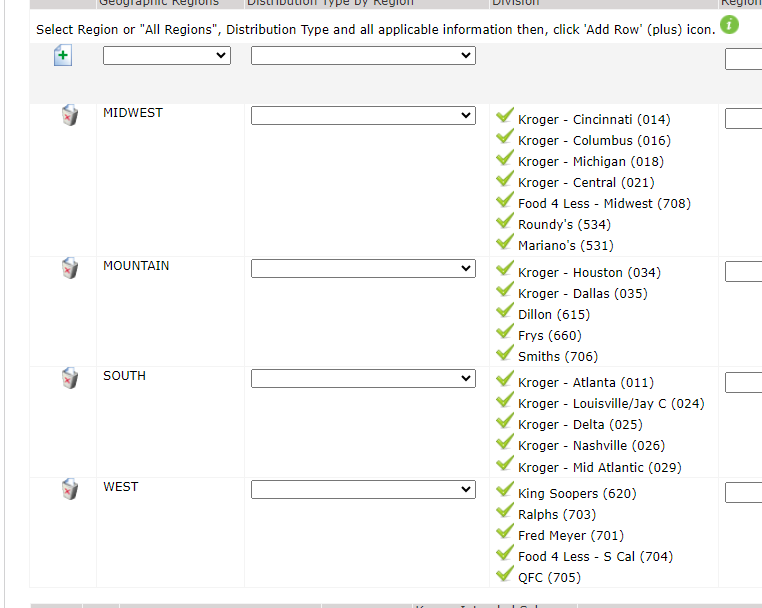Delete the MIDWEST region row
This screenshot has height=608, width=762.
pyautogui.click(x=69, y=116)
